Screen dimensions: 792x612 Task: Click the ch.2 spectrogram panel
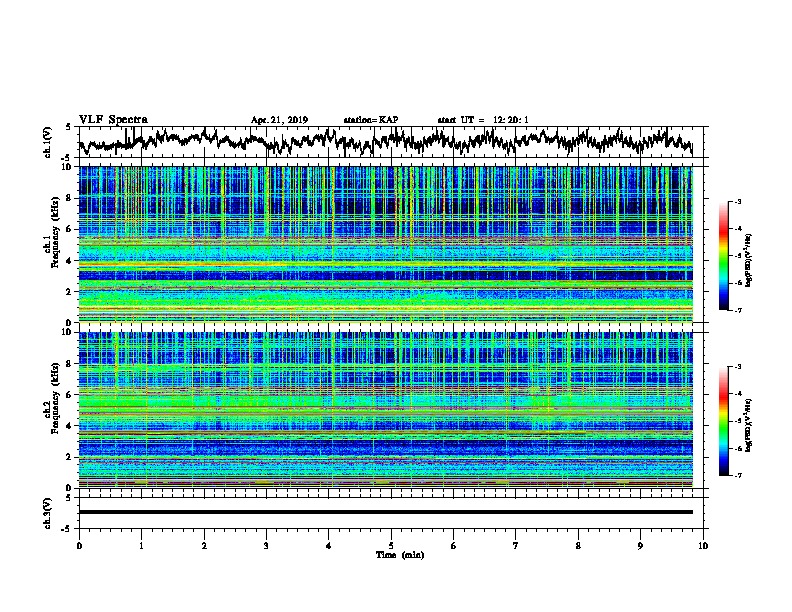[386, 410]
